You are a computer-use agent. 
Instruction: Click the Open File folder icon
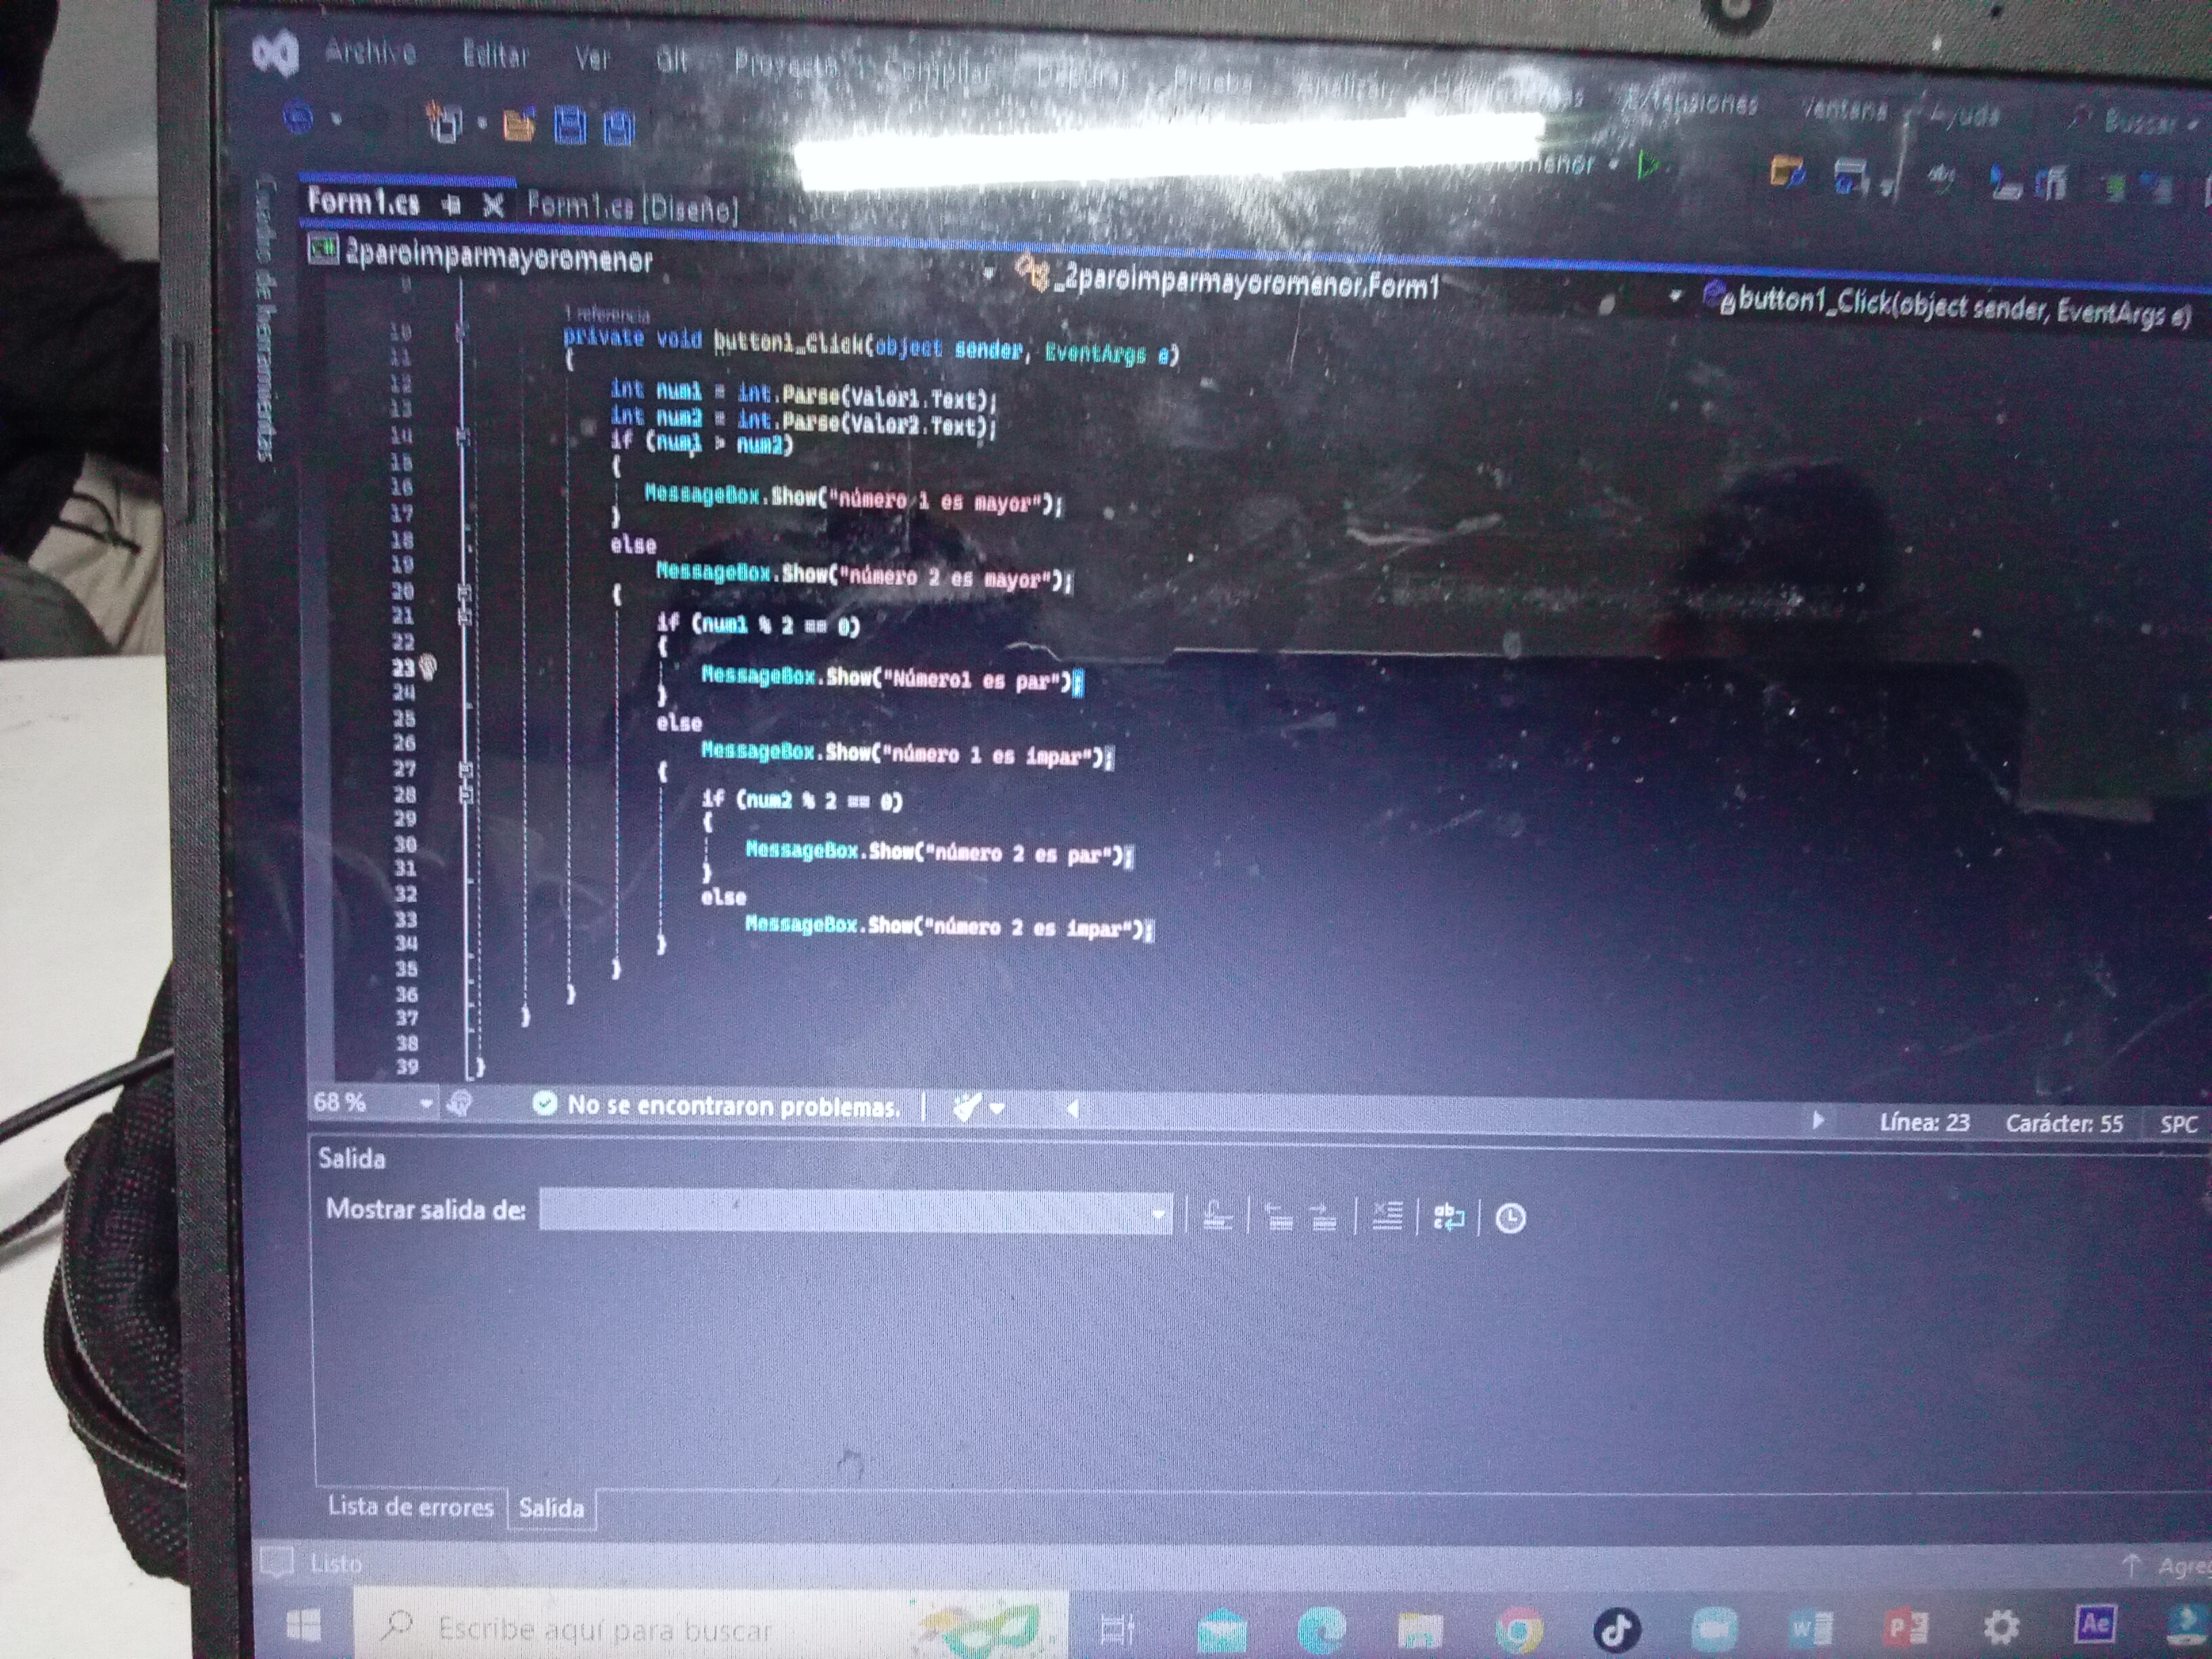tap(519, 125)
